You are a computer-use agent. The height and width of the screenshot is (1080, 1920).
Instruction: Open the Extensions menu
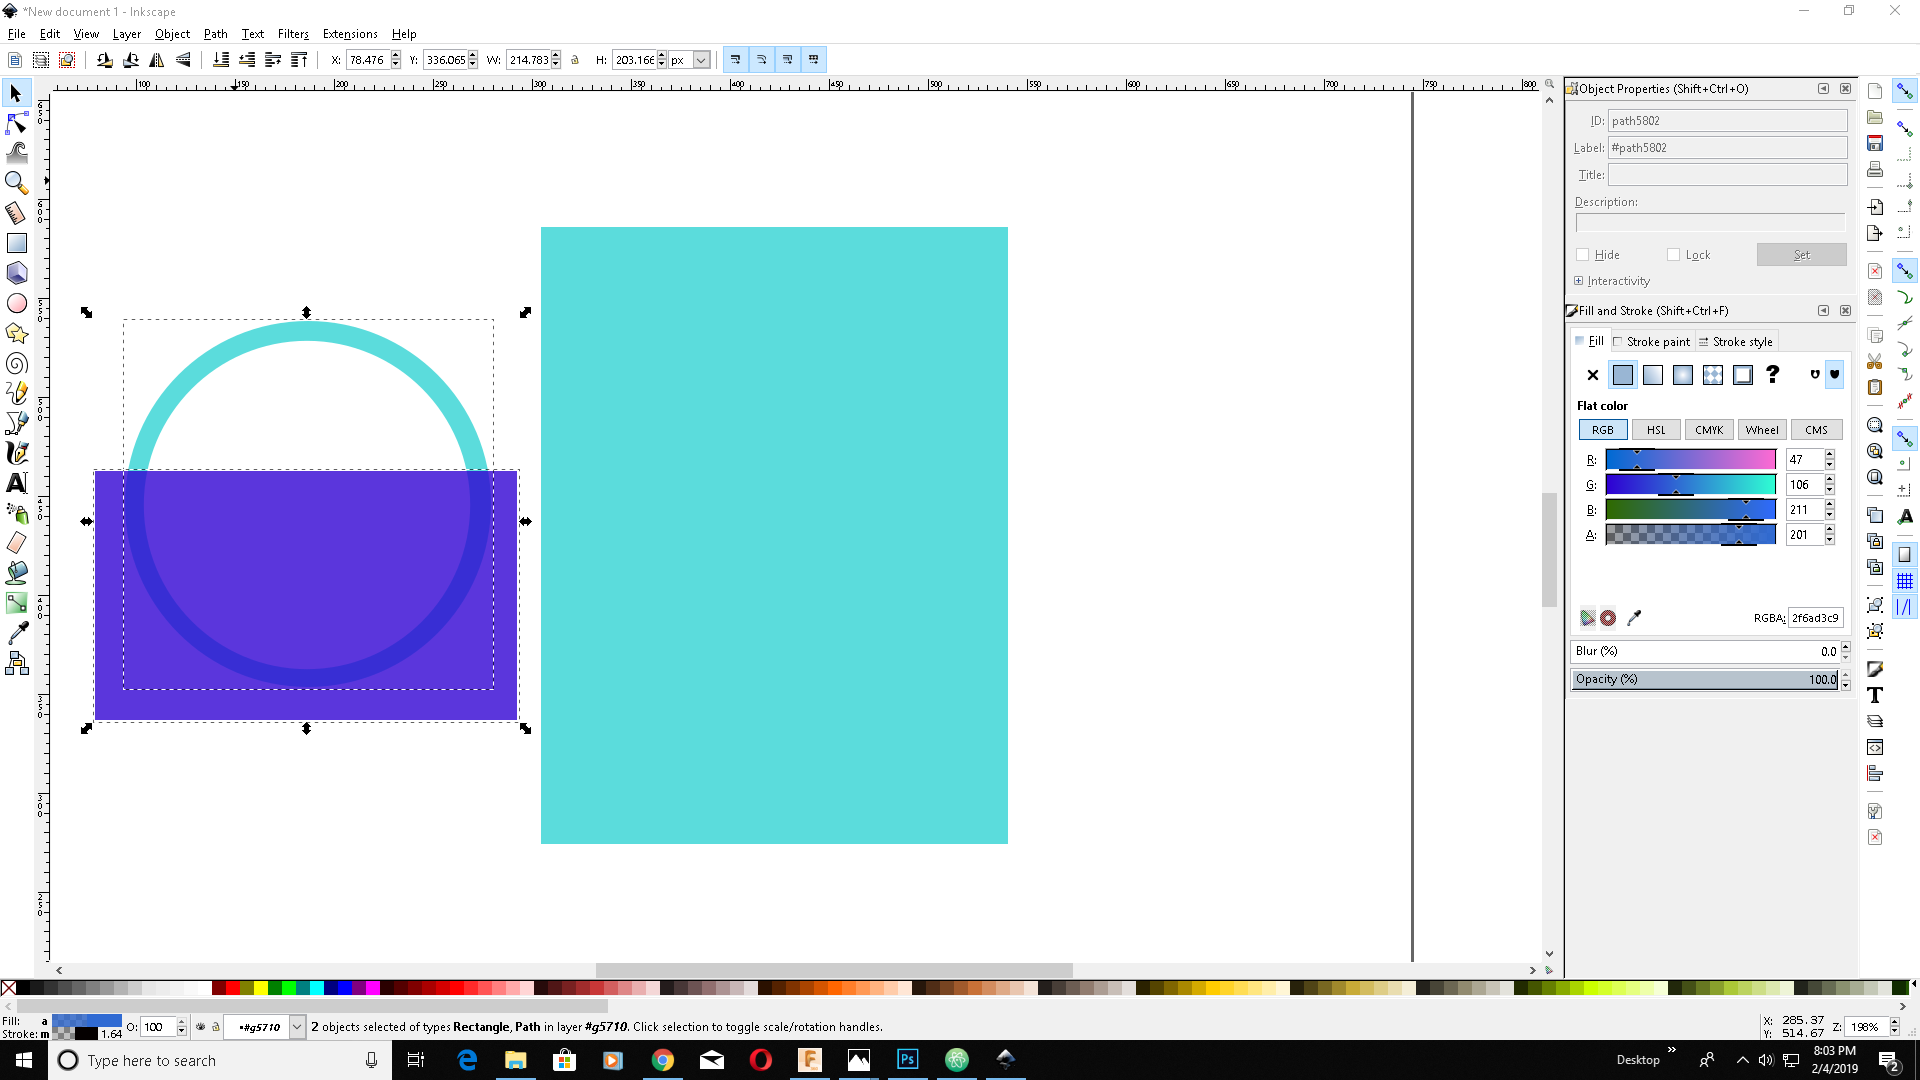tap(349, 33)
